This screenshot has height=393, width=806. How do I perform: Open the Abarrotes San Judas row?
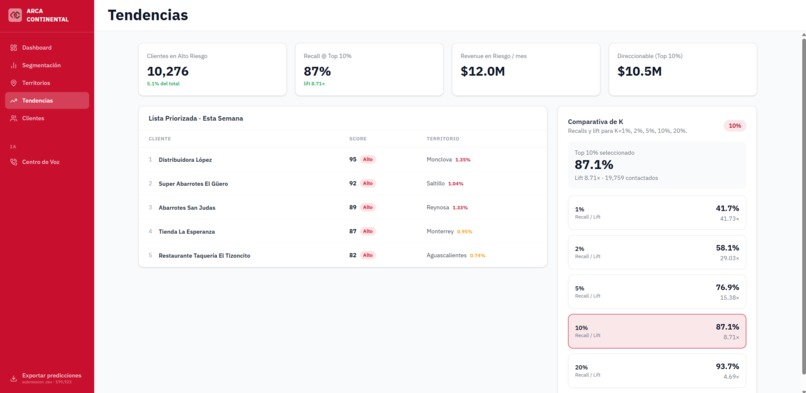click(x=343, y=208)
